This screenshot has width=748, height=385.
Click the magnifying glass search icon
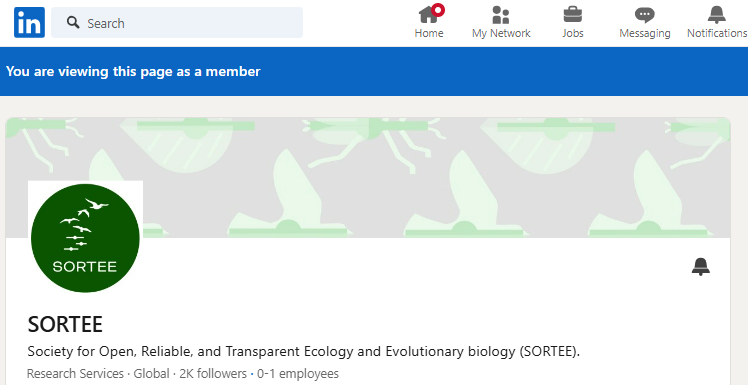point(73,22)
